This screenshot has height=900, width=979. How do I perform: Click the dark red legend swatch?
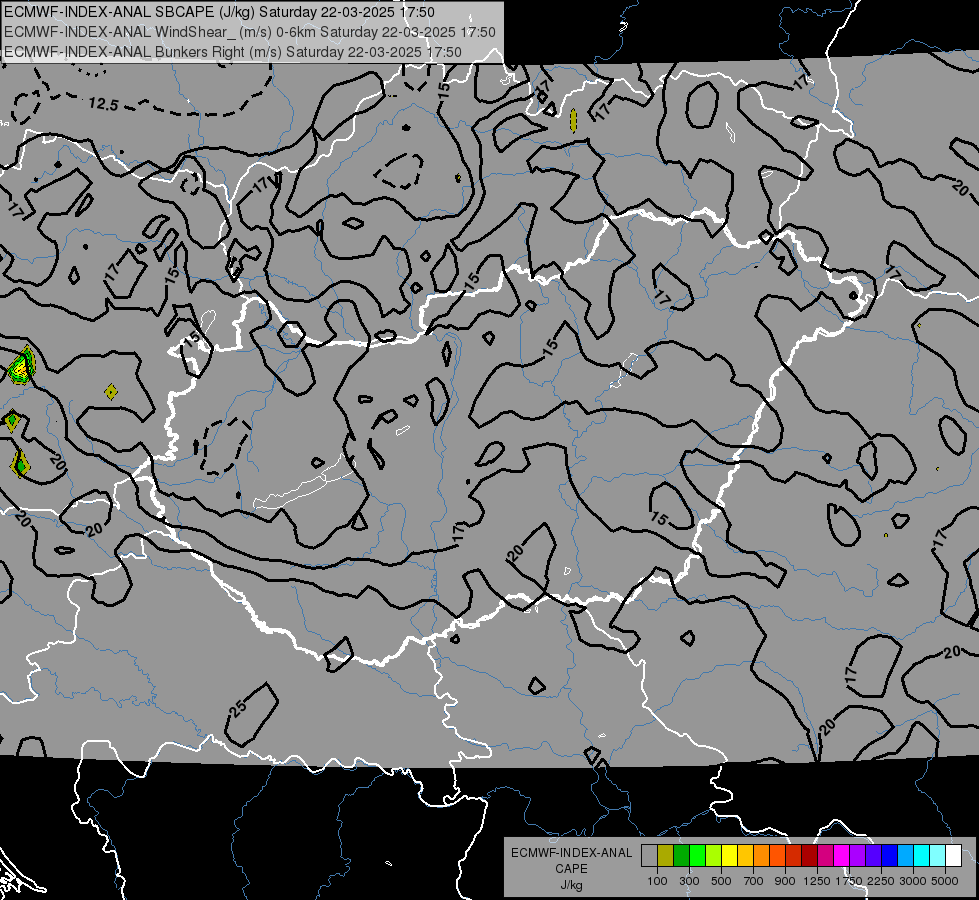(x=810, y=856)
